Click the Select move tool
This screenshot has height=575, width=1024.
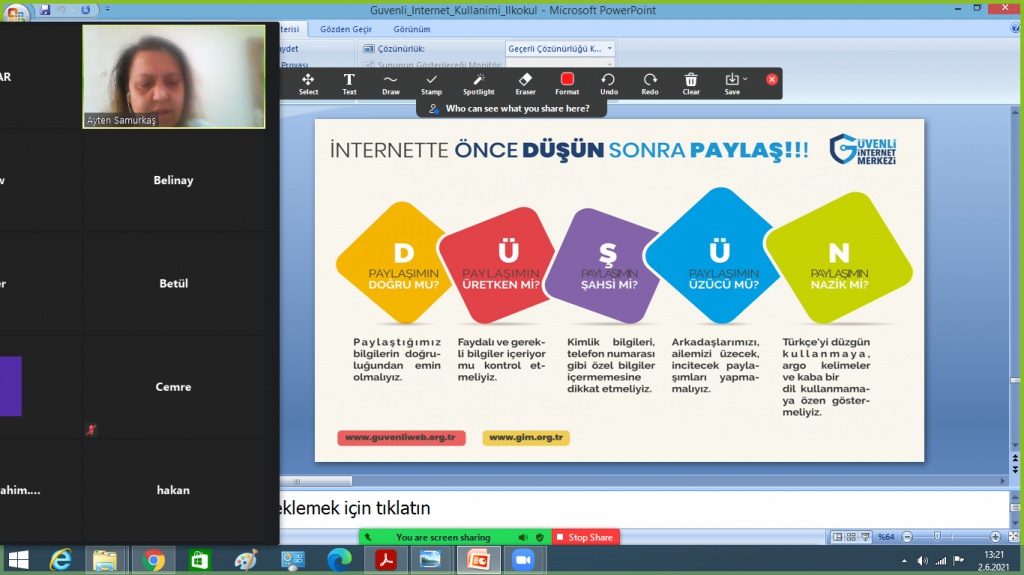click(x=308, y=82)
